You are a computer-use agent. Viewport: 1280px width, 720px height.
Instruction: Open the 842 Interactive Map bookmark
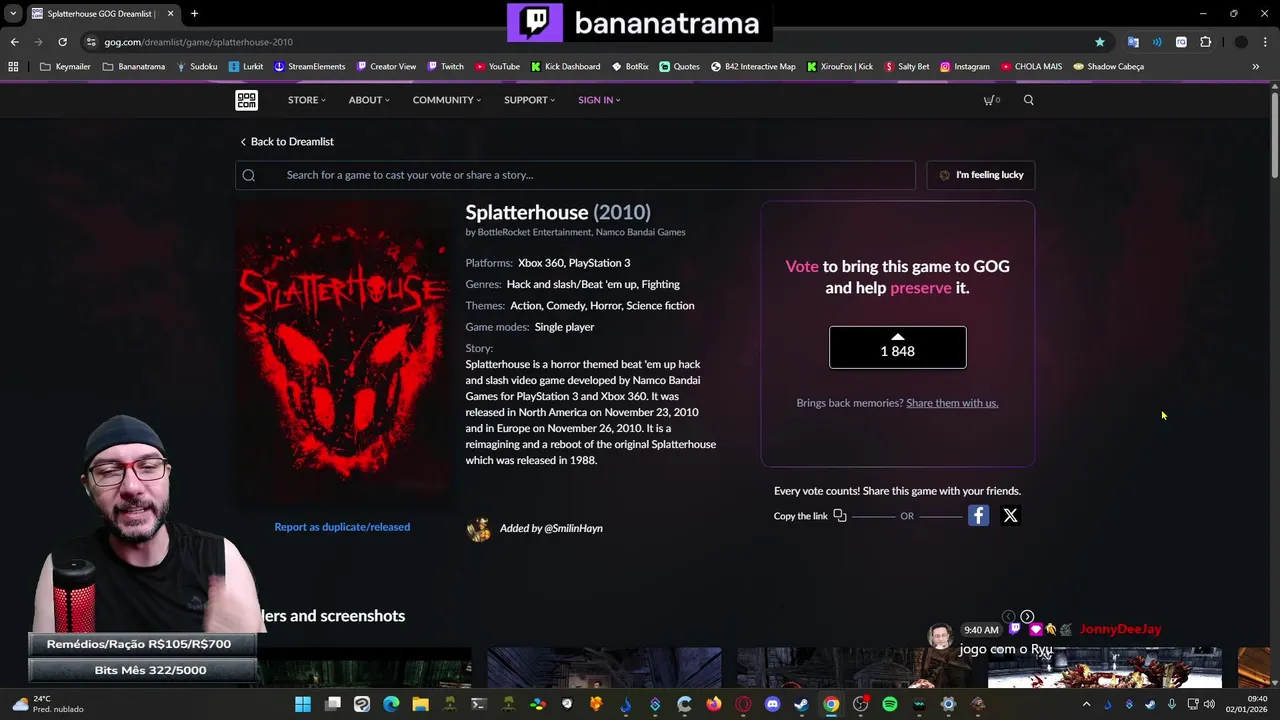point(753,67)
